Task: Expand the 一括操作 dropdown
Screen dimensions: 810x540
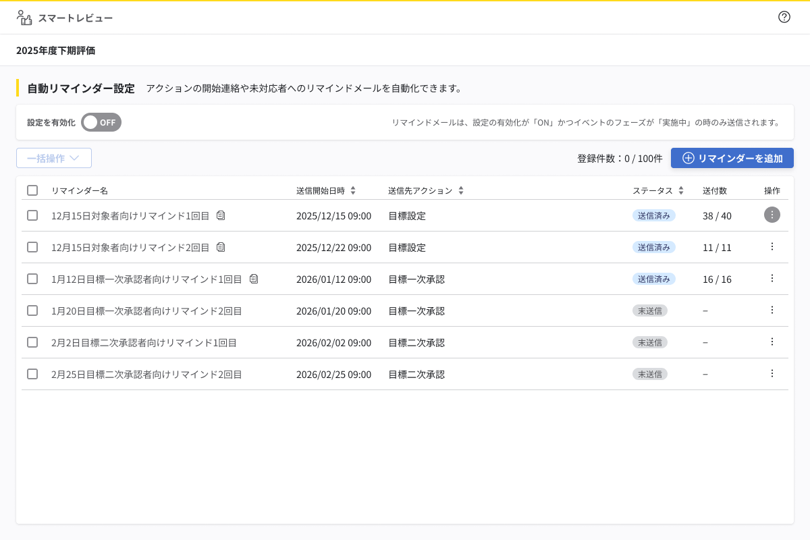Action: coord(54,158)
